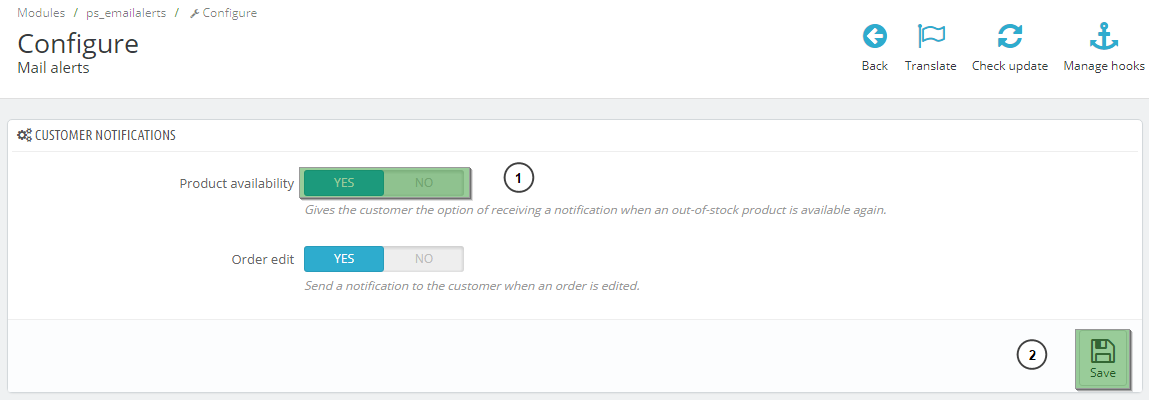
Task: Switch Order edit to YES
Action: [344, 259]
